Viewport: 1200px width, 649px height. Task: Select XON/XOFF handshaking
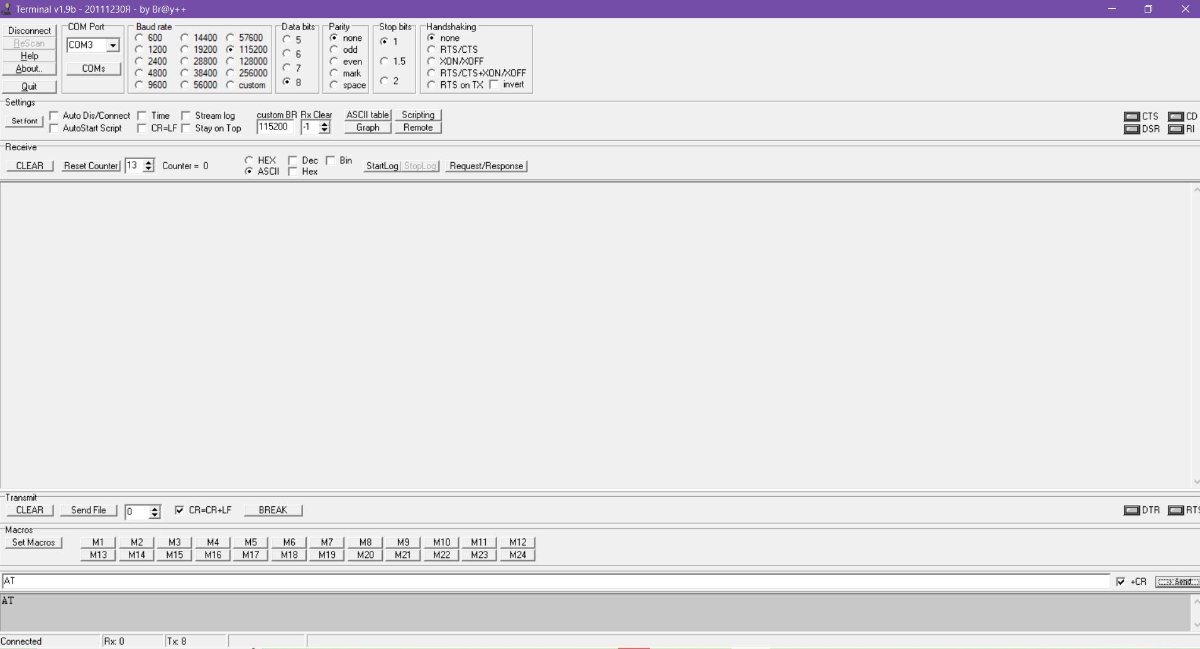[431, 61]
